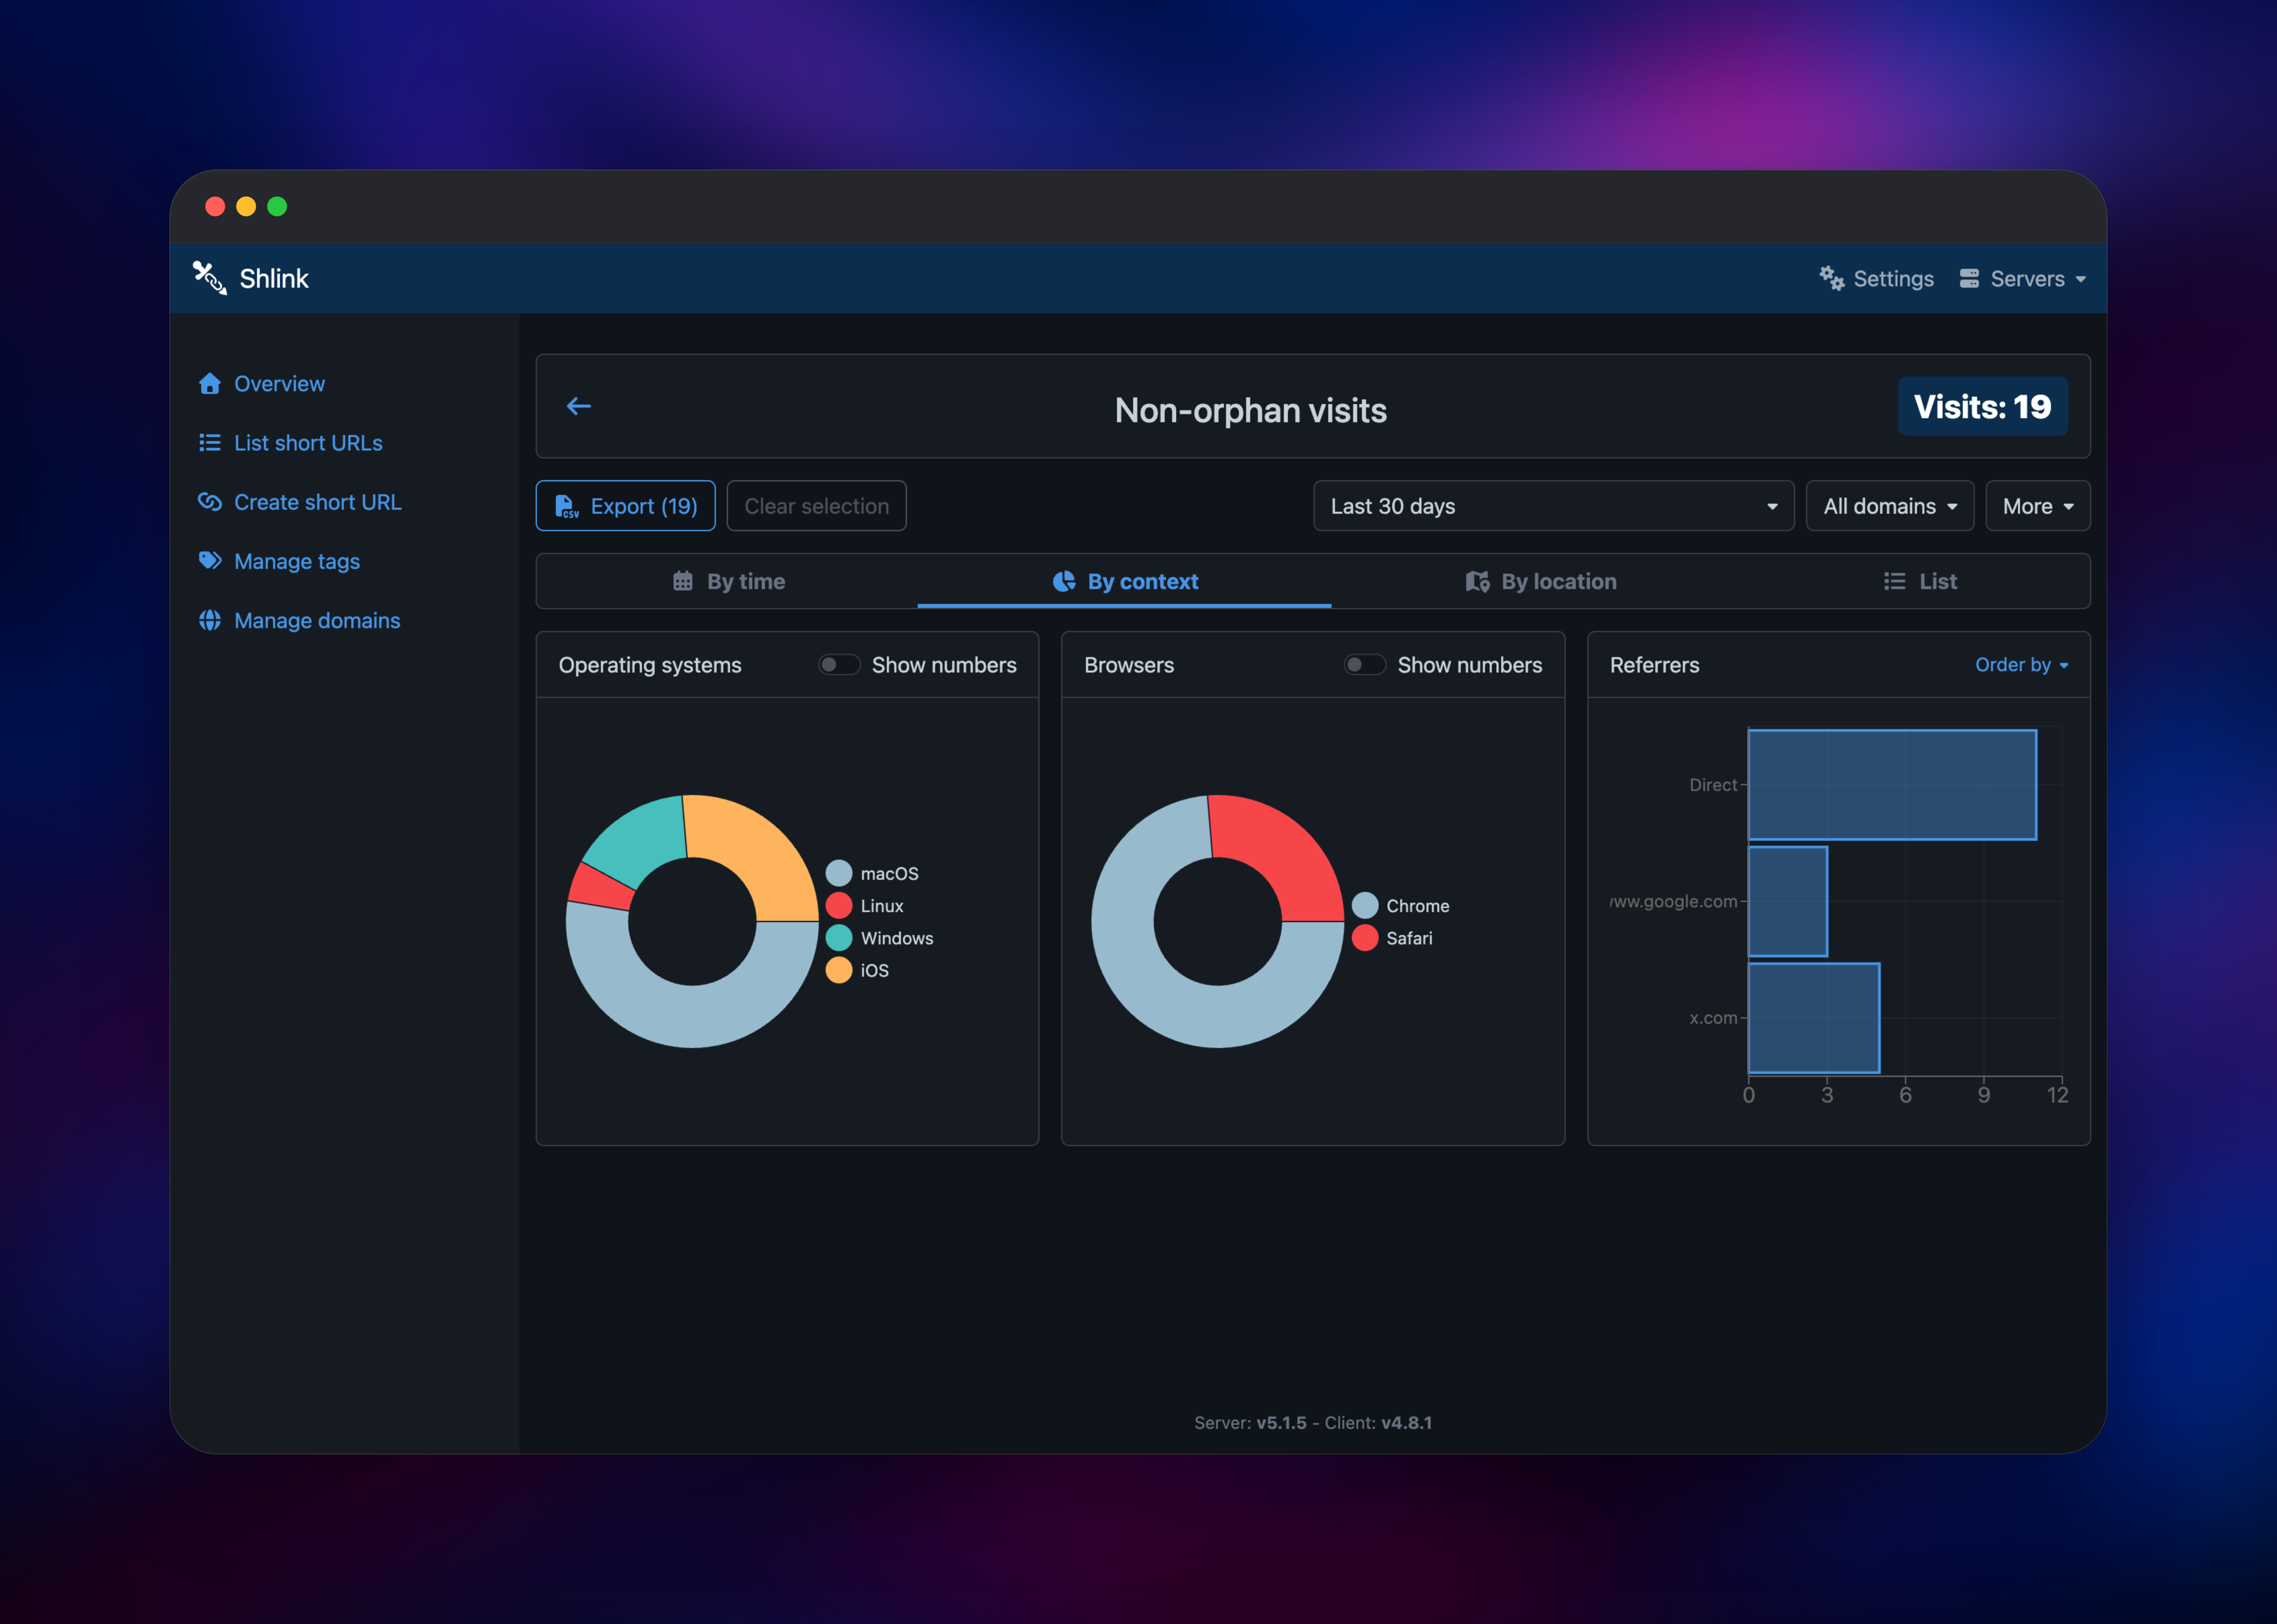Click the Overview house icon
The height and width of the screenshot is (1624, 2277).
click(210, 384)
